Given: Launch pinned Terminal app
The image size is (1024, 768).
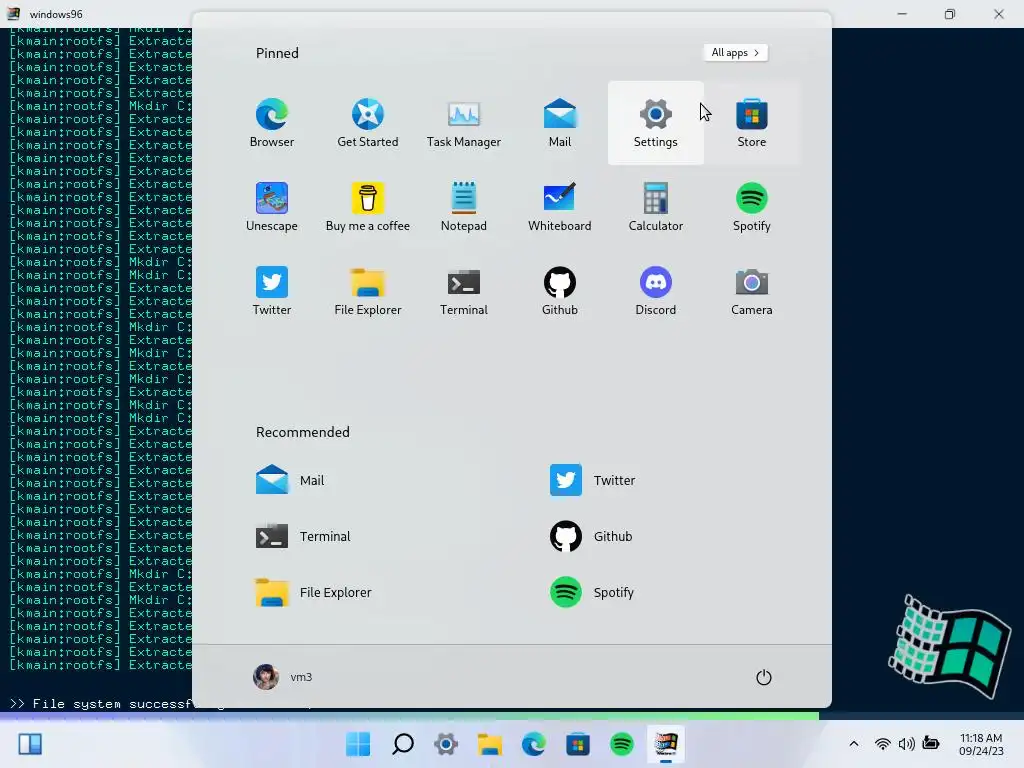Looking at the screenshot, I should tap(464, 291).
